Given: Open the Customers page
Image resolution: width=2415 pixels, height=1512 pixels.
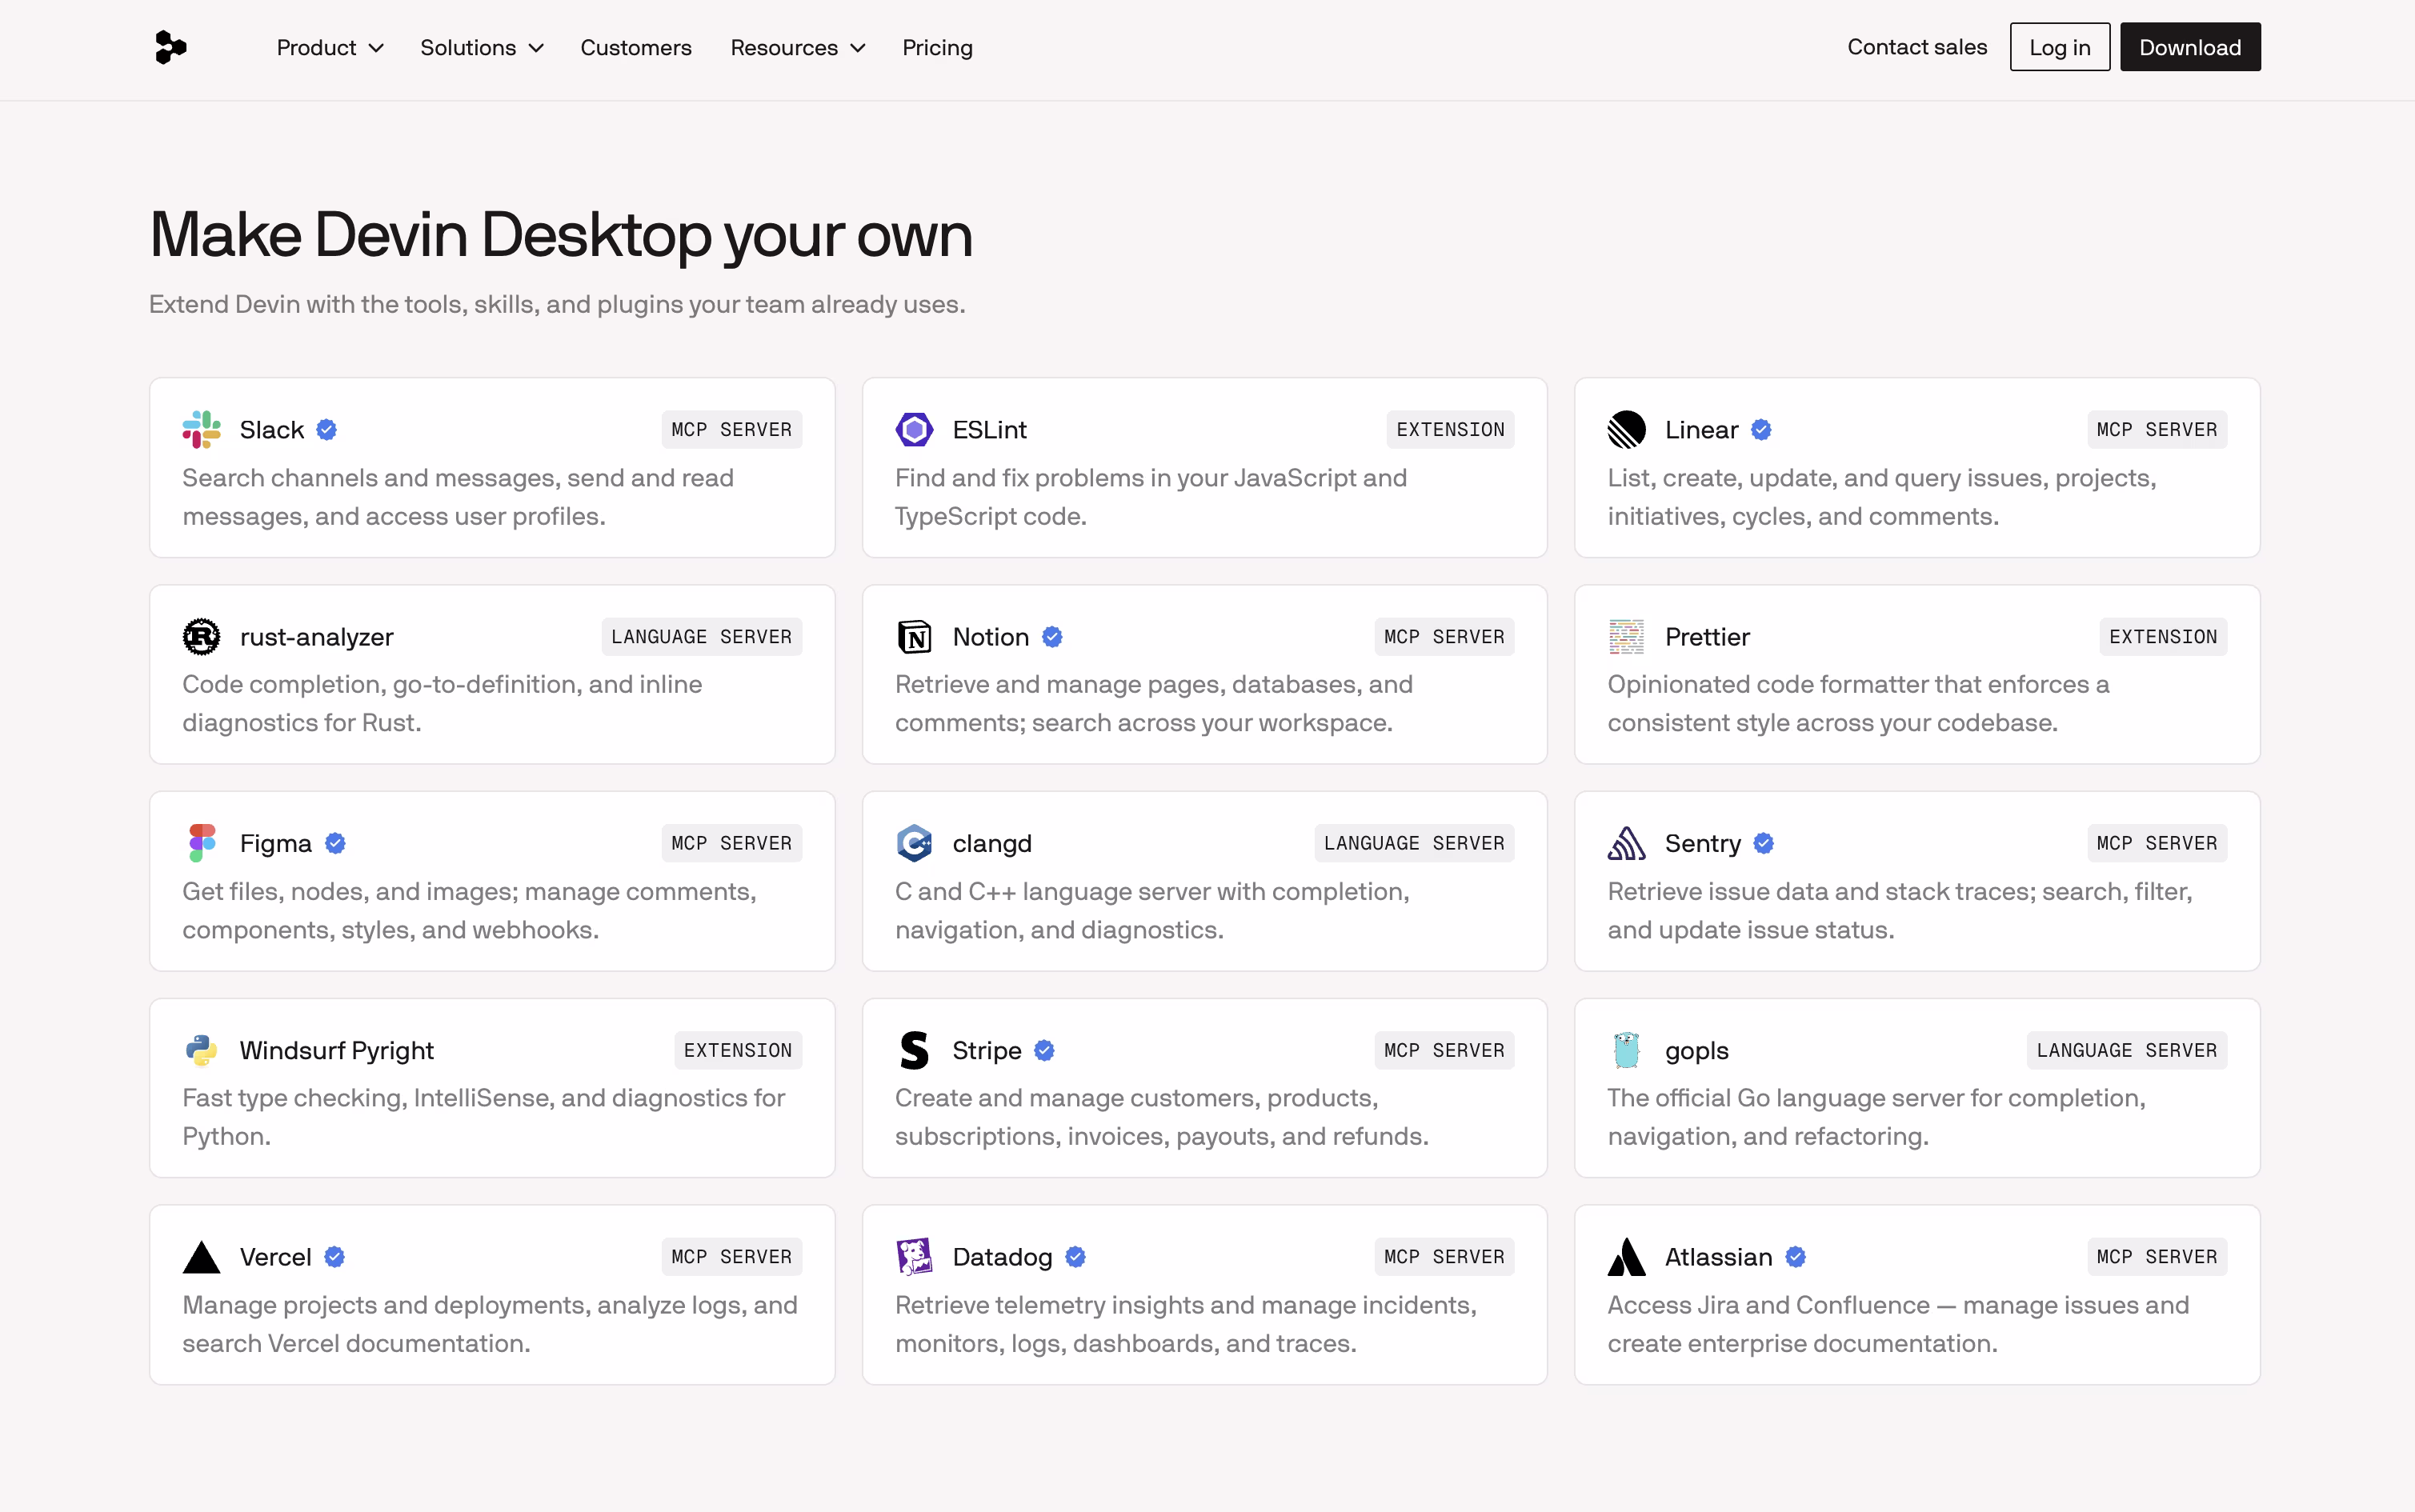Looking at the screenshot, I should click(636, 47).
